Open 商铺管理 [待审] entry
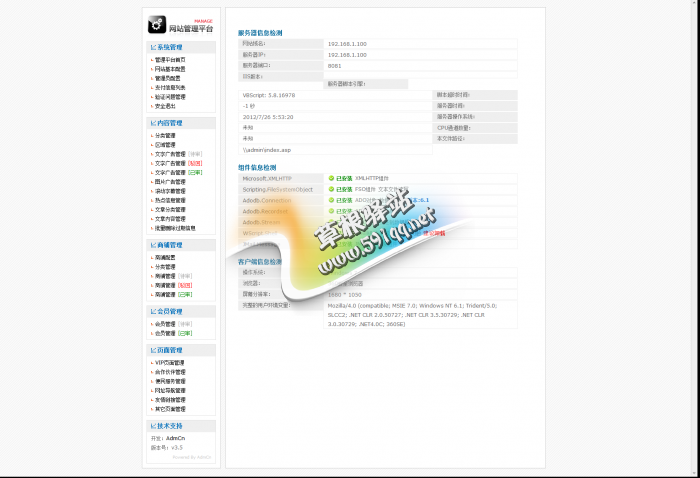This screenshot has height=478, width=700. tap(174, 276)
